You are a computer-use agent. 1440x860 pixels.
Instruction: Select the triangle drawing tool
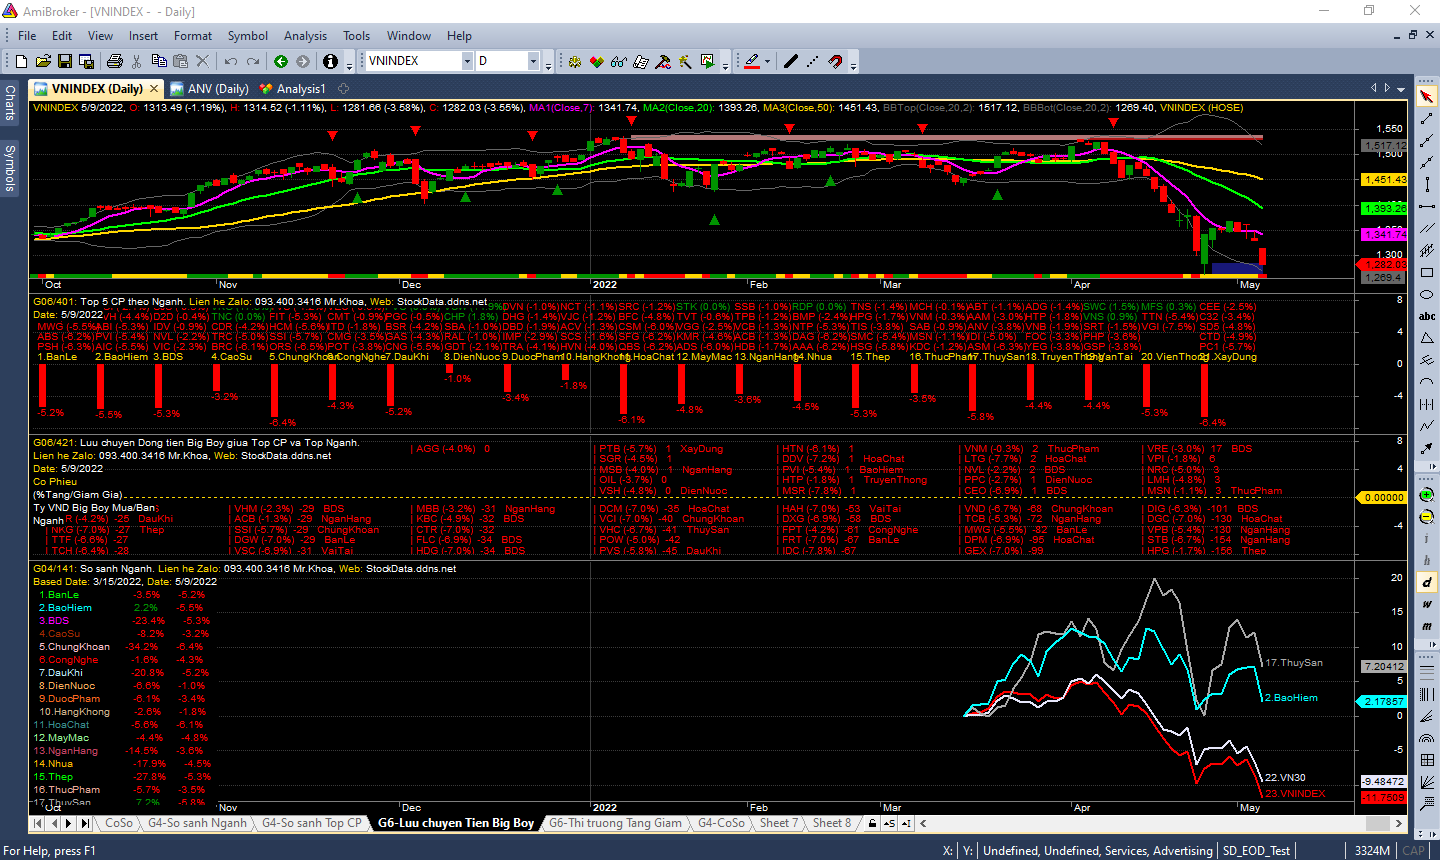(x=1427, y=338)
